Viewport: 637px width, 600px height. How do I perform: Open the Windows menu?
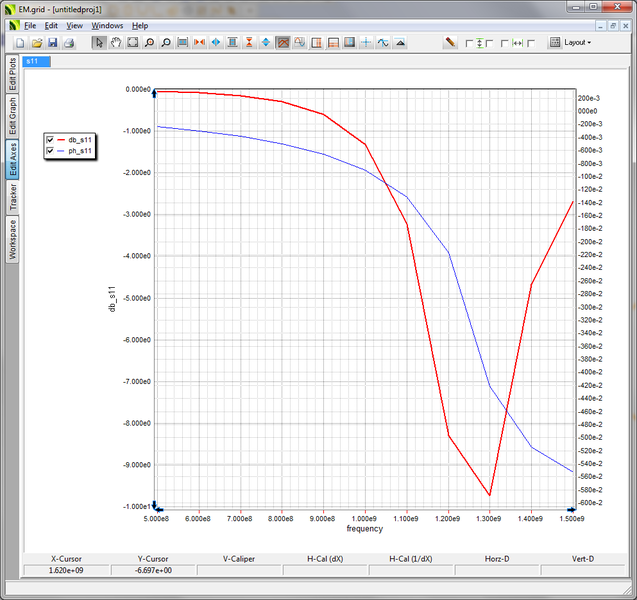(x=107, y=25)
